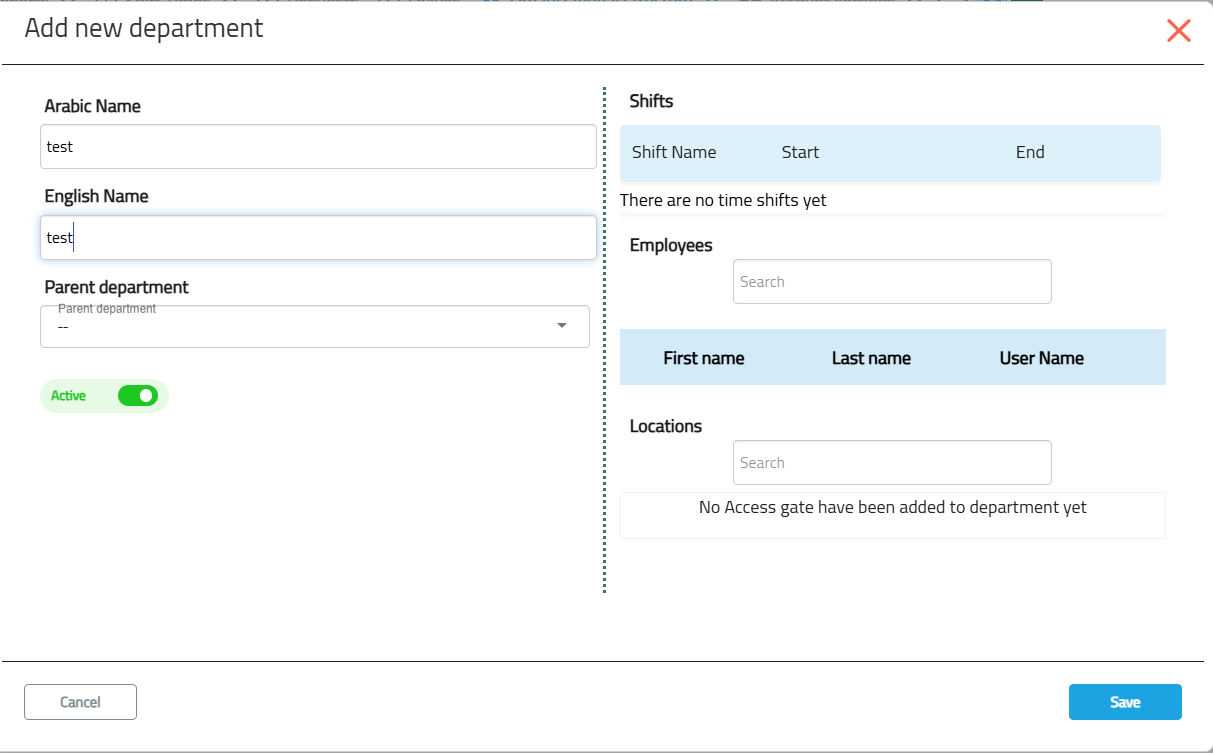Close the Add new department dialog
The width and height of the screenshot is (1213, 753).
tap(1178, 31)
